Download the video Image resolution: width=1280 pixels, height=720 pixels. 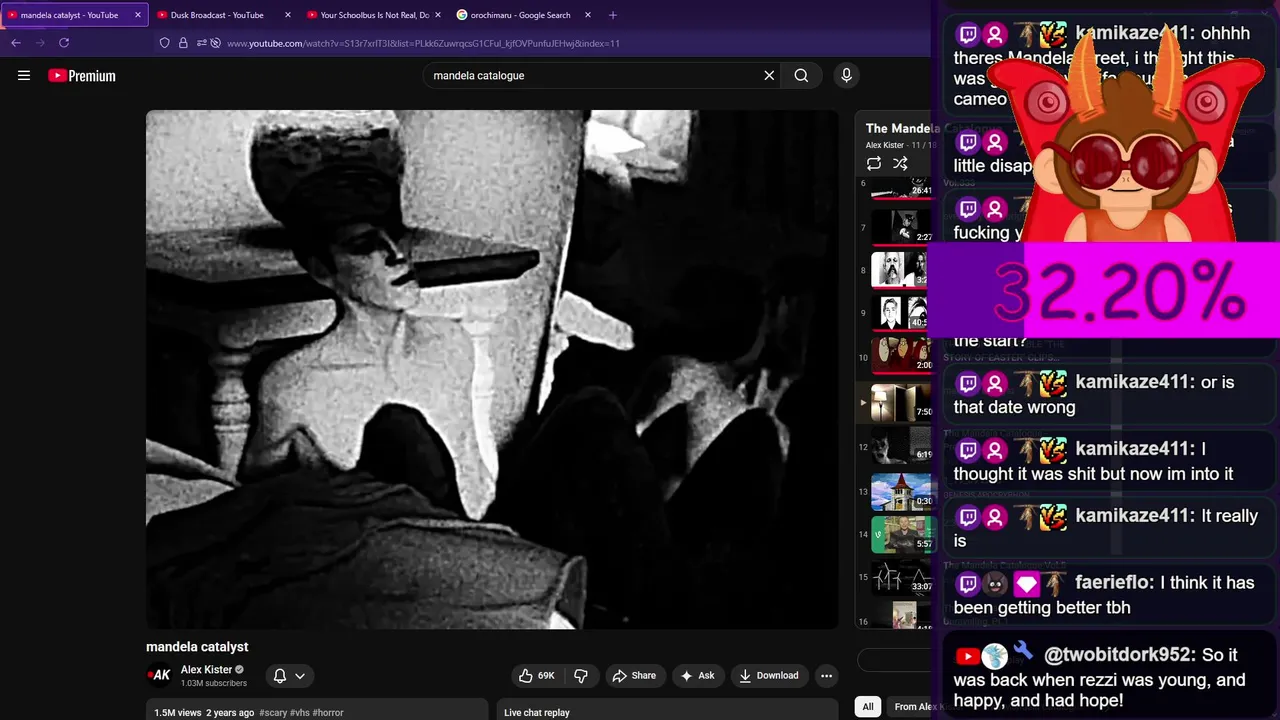point(769,676)
